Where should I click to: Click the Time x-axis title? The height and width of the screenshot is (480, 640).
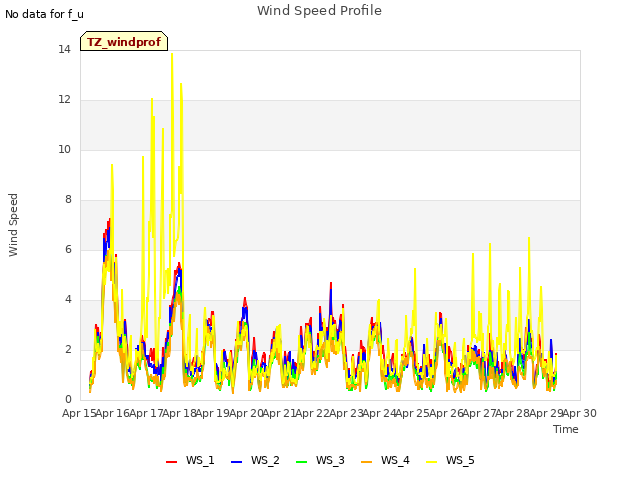[566, 429]
